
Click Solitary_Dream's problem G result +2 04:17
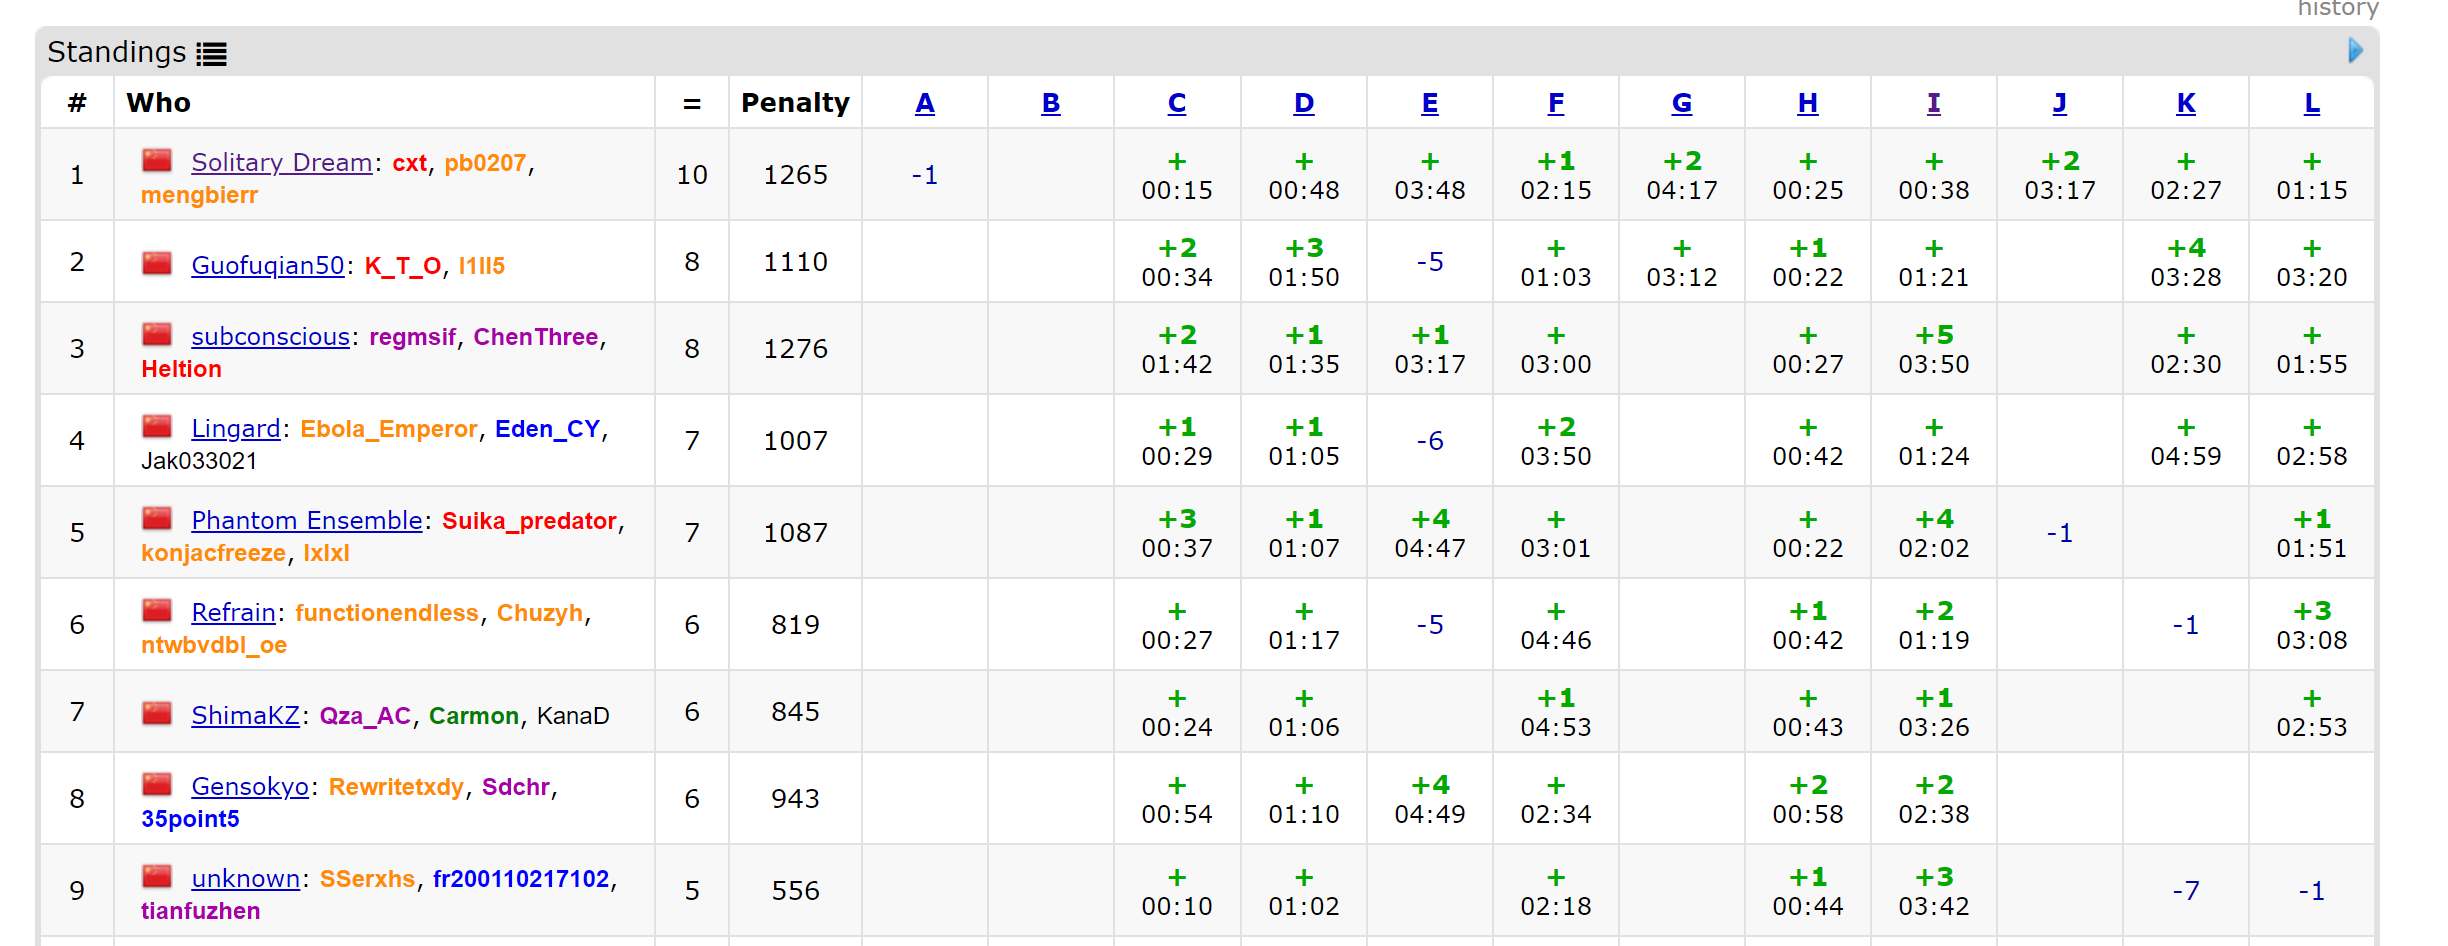tap(1681, 175)
